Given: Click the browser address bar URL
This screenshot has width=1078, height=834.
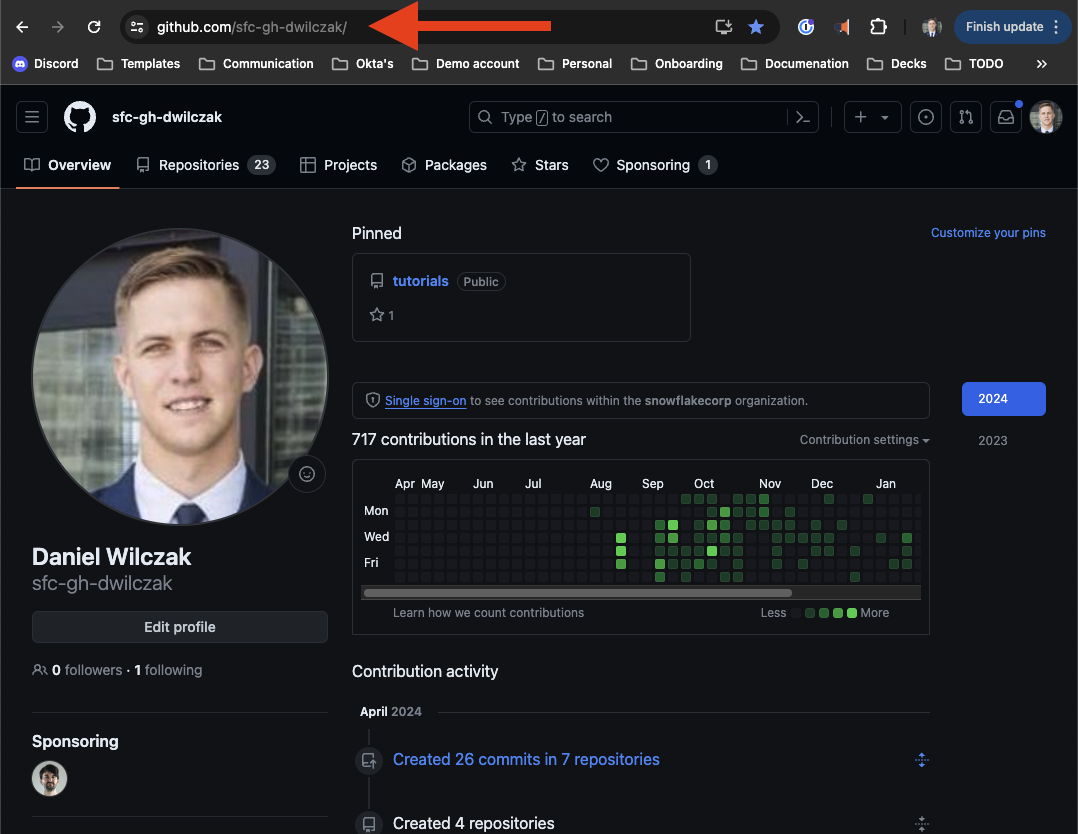Looking at the screenshot, I should point(252,27).
